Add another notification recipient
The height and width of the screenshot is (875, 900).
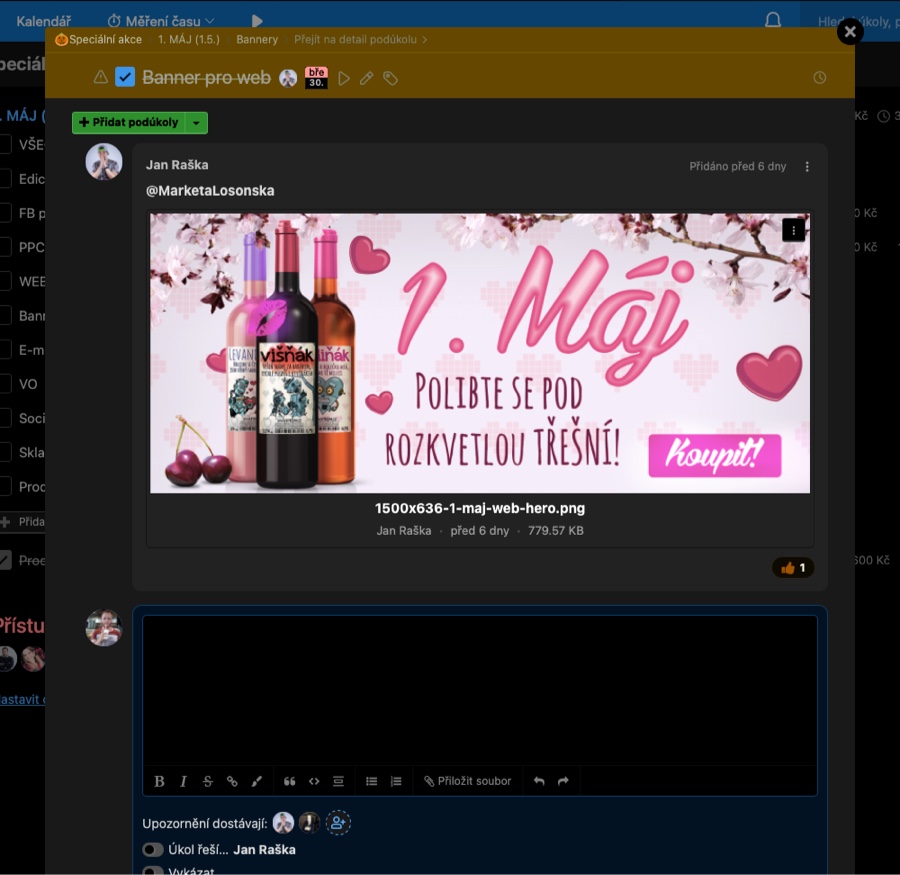click(339, 823)
